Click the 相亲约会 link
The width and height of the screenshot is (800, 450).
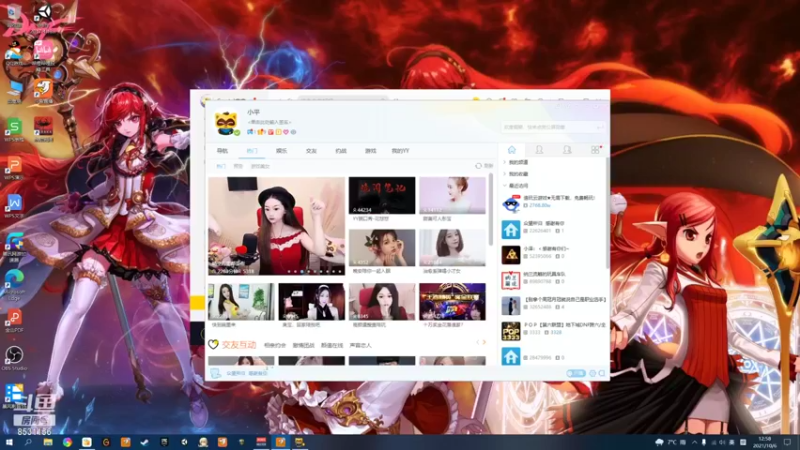tap(275, 345)
